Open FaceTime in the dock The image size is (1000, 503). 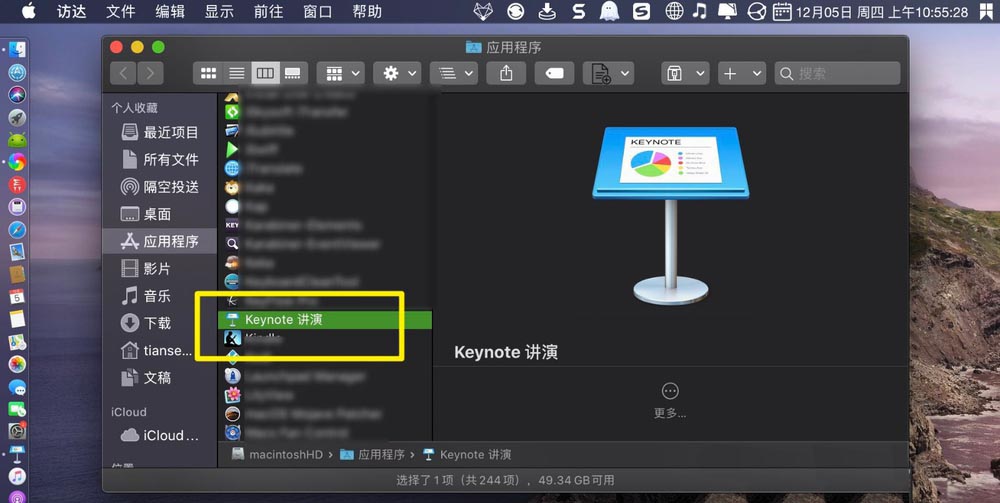click(x=17, y=409)
